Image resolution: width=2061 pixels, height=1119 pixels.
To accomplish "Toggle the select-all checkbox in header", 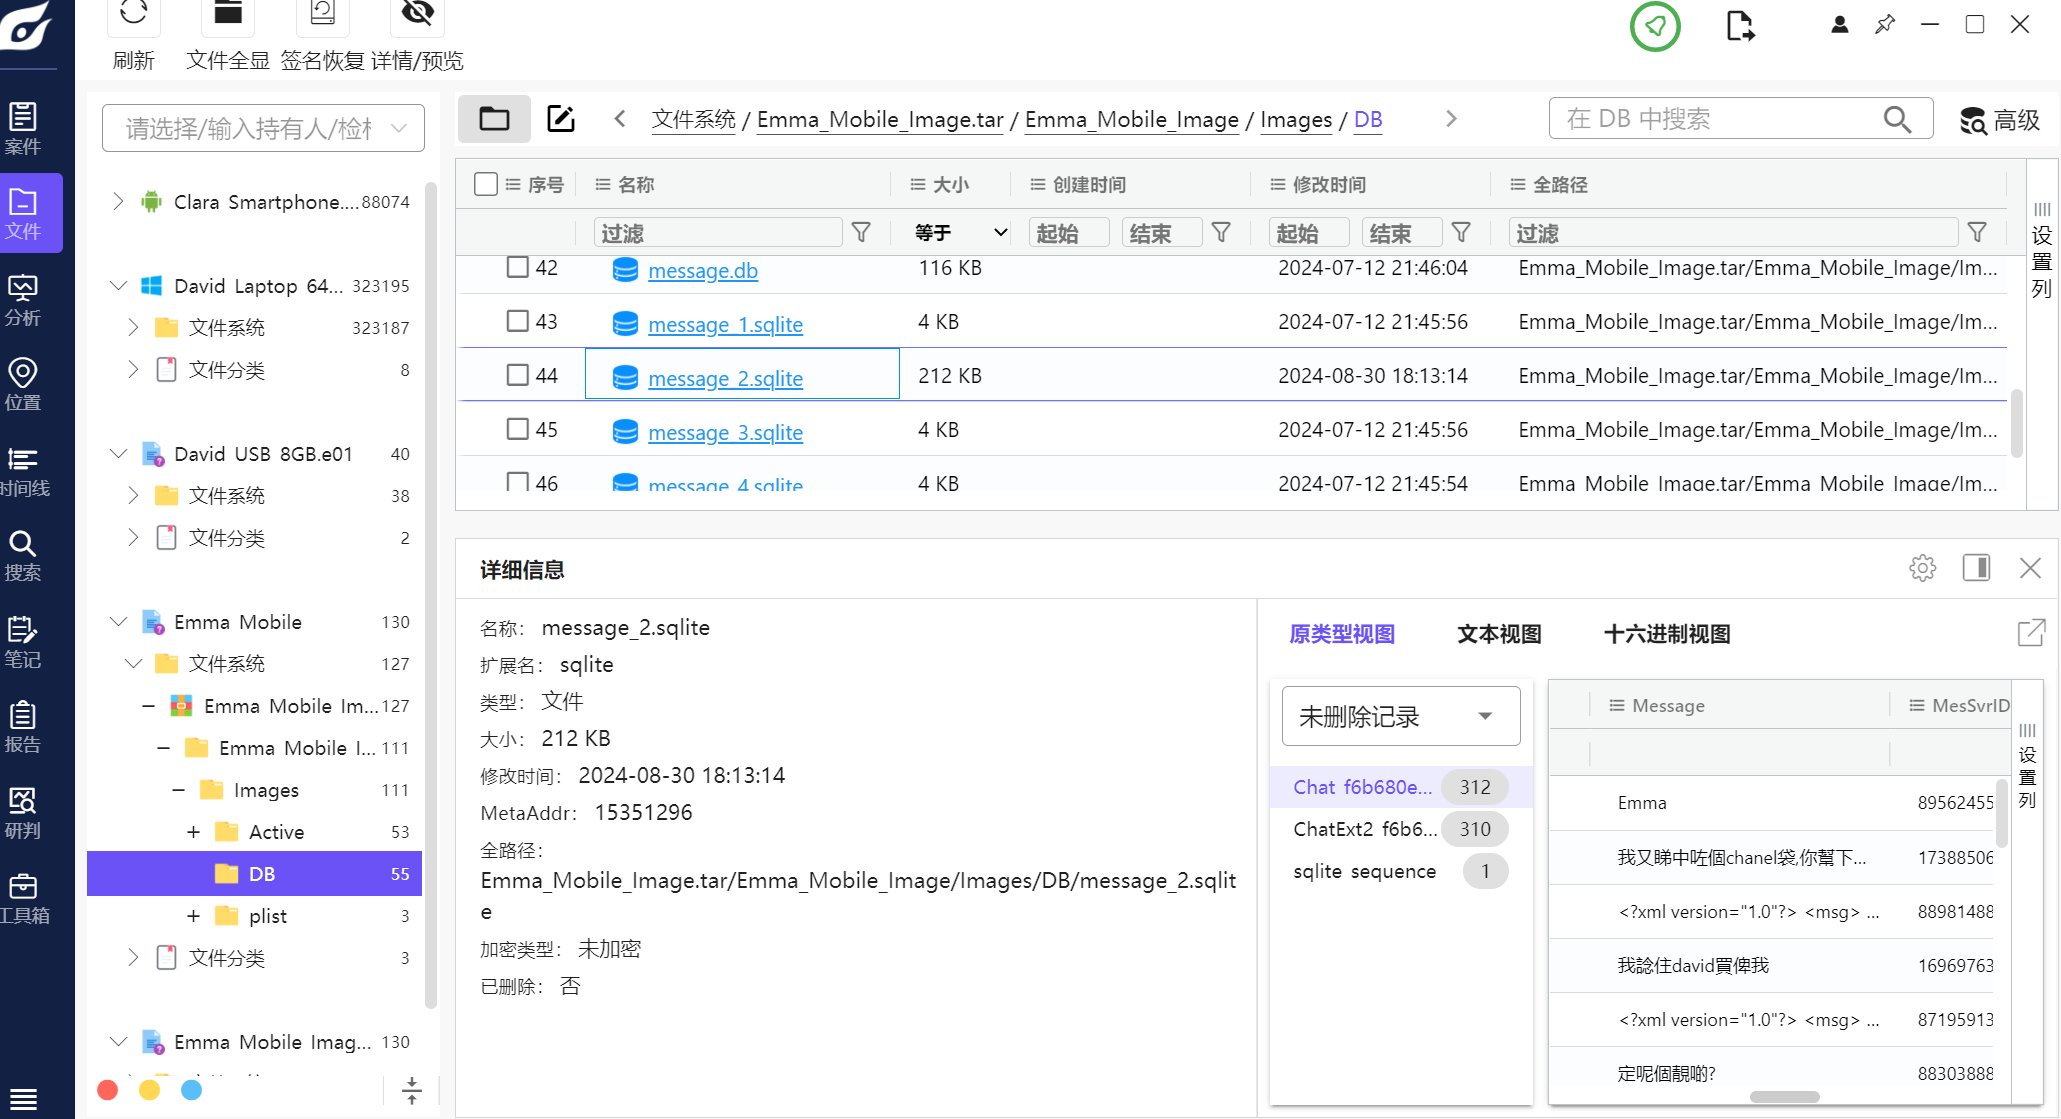I will pyautogui.click(x=486, y=184).
